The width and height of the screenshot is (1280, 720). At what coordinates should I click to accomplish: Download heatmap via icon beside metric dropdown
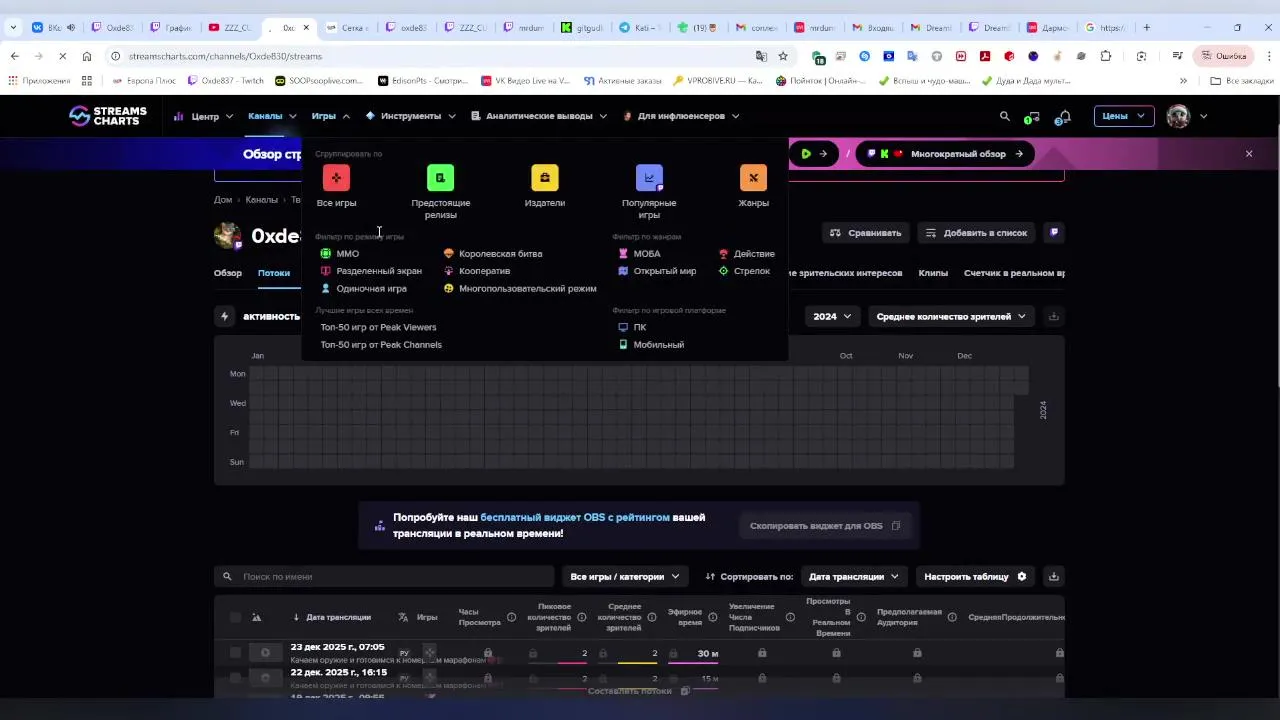1053,316
